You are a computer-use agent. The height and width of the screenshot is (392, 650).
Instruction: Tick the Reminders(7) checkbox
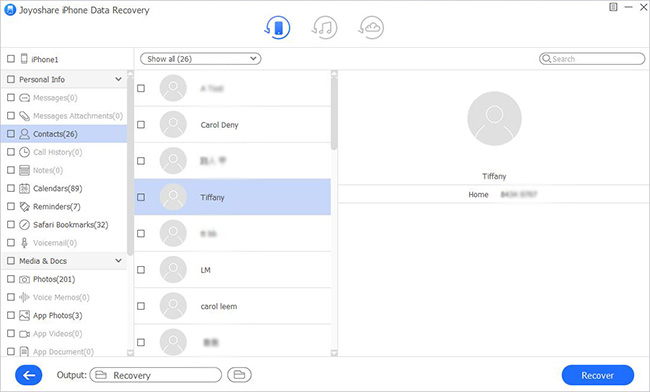pyautogui.click(x=11, y=206)
